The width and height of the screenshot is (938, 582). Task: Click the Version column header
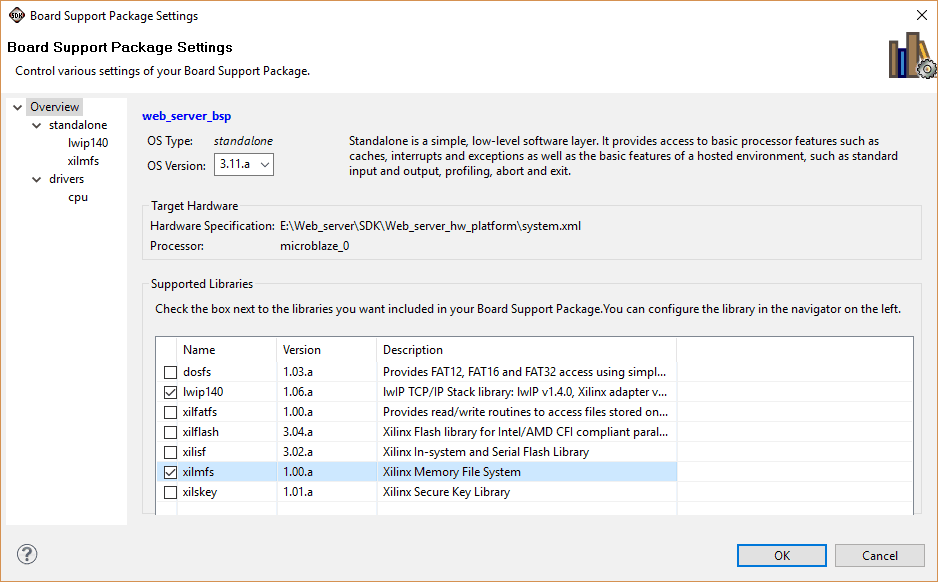click(x=302, y=350)
